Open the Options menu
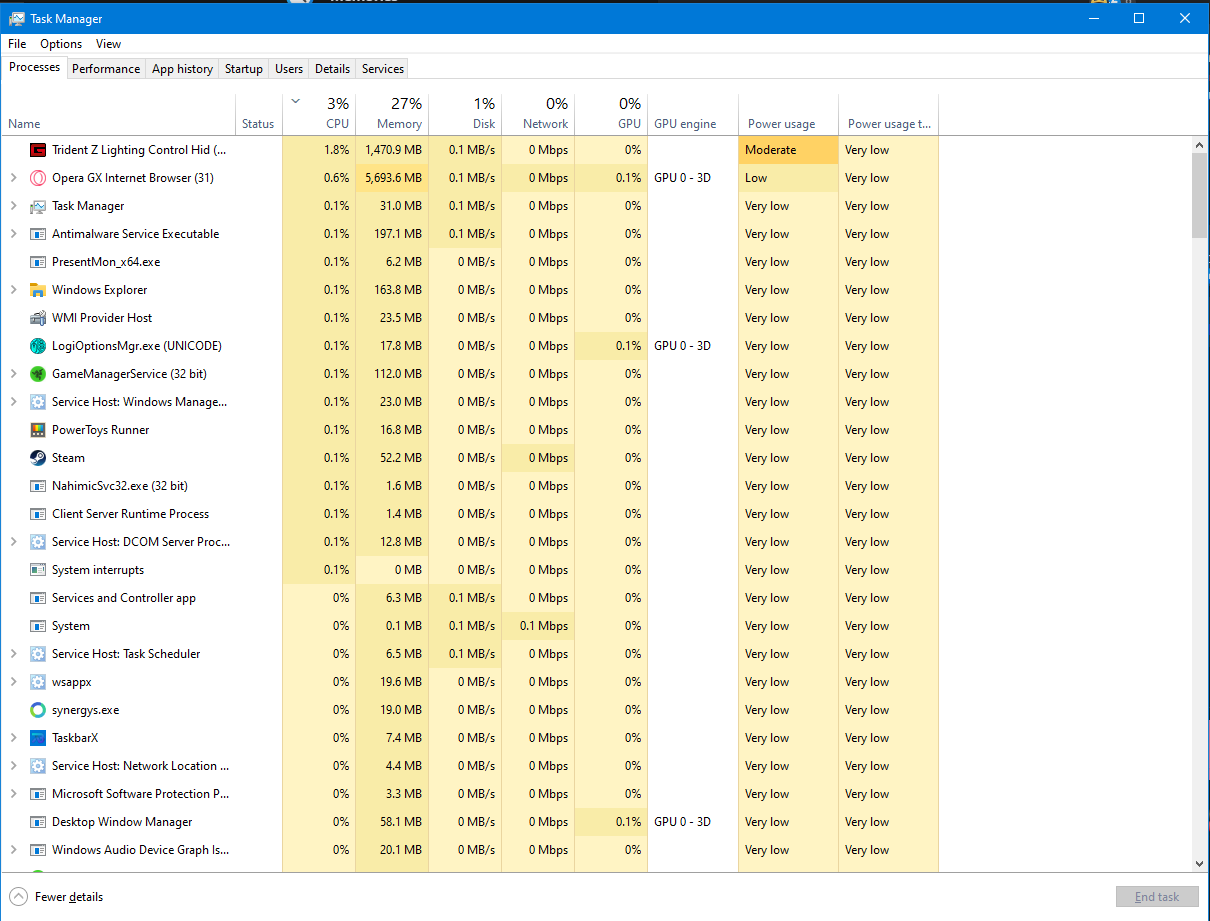 (61, 44)
